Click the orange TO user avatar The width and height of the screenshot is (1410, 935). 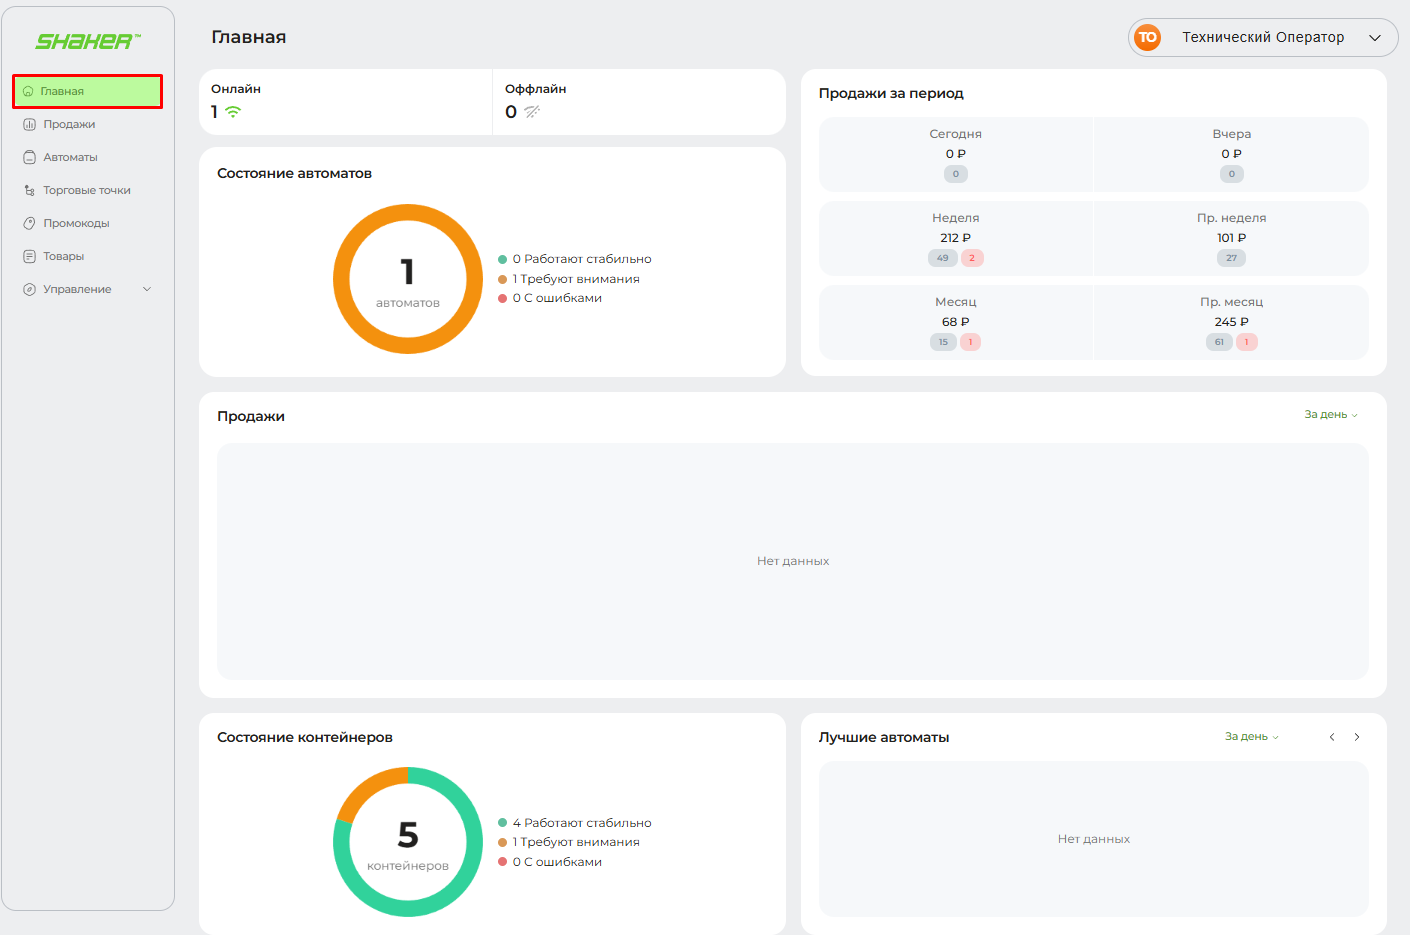click(x=1147, y=37)
